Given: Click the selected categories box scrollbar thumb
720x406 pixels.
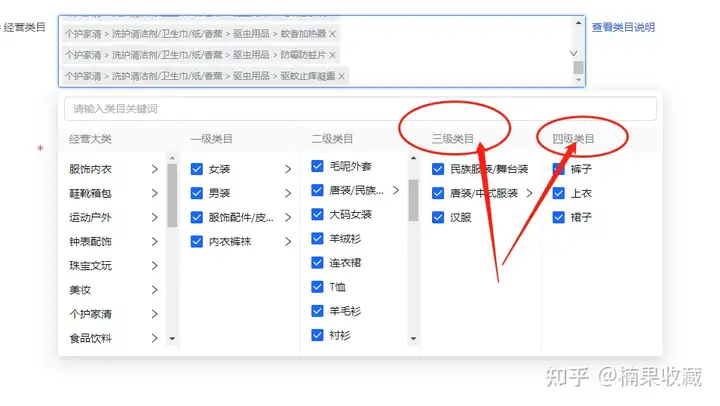Looking at the screenshot, I should pos(579,67).
